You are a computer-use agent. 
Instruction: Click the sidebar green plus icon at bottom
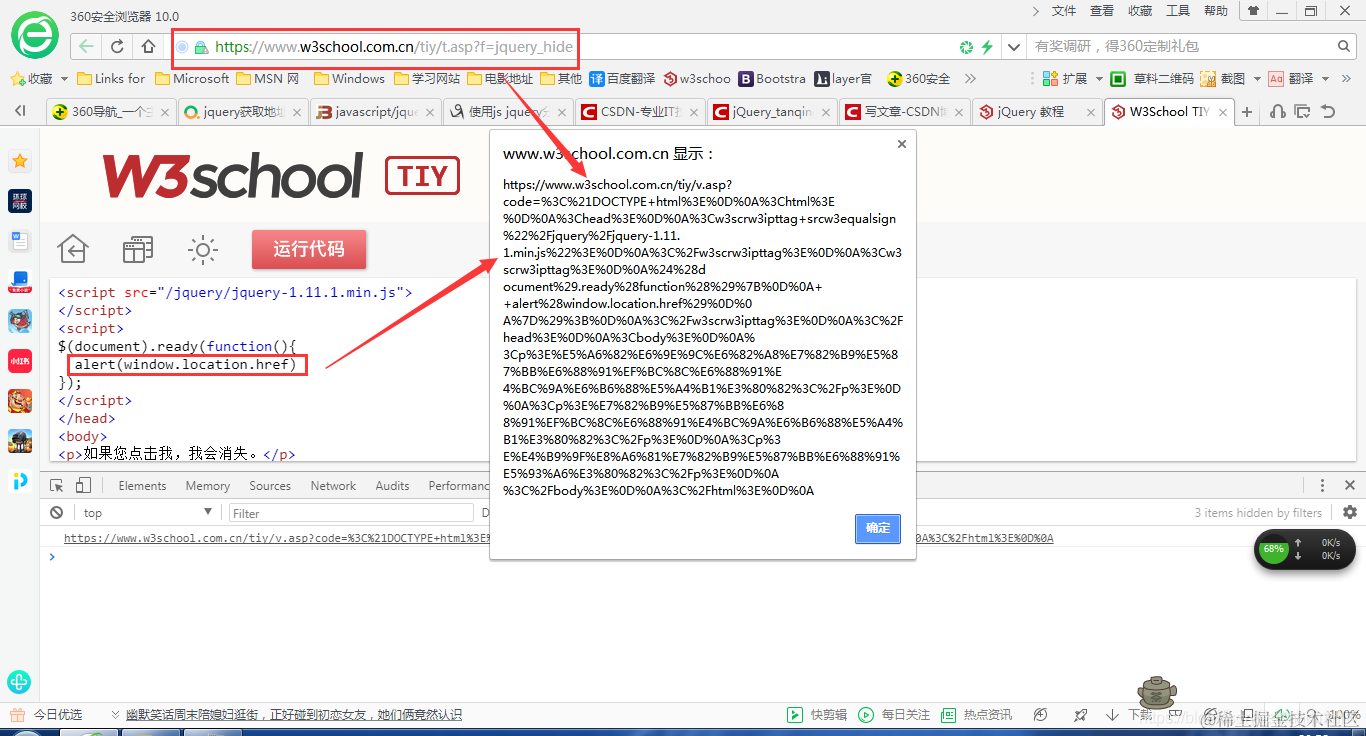pyautogui.click(x=19, y=682)
